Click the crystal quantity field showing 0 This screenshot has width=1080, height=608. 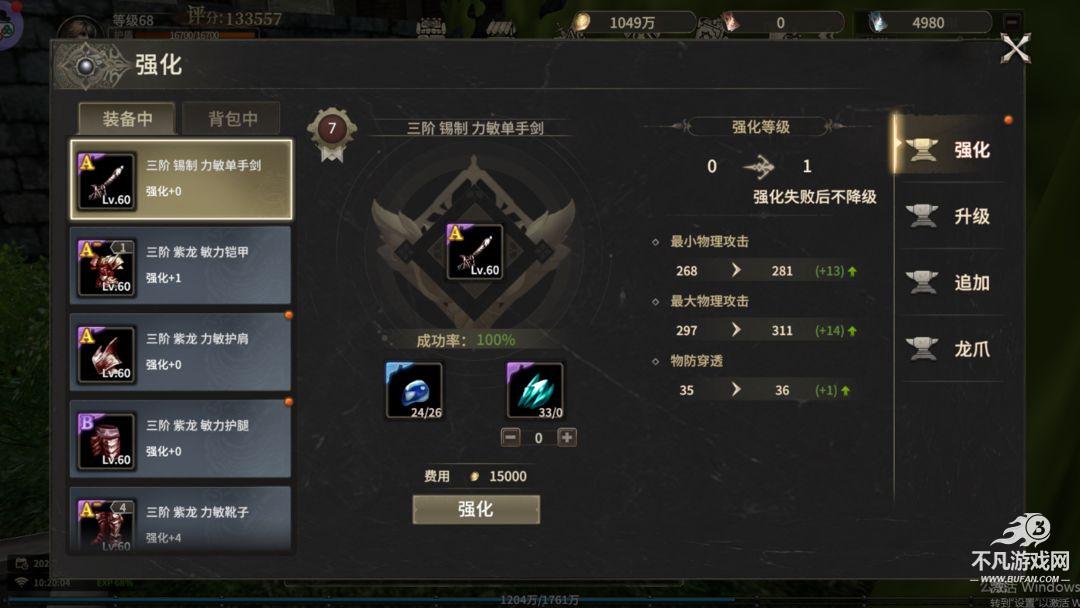pos(539,437)
